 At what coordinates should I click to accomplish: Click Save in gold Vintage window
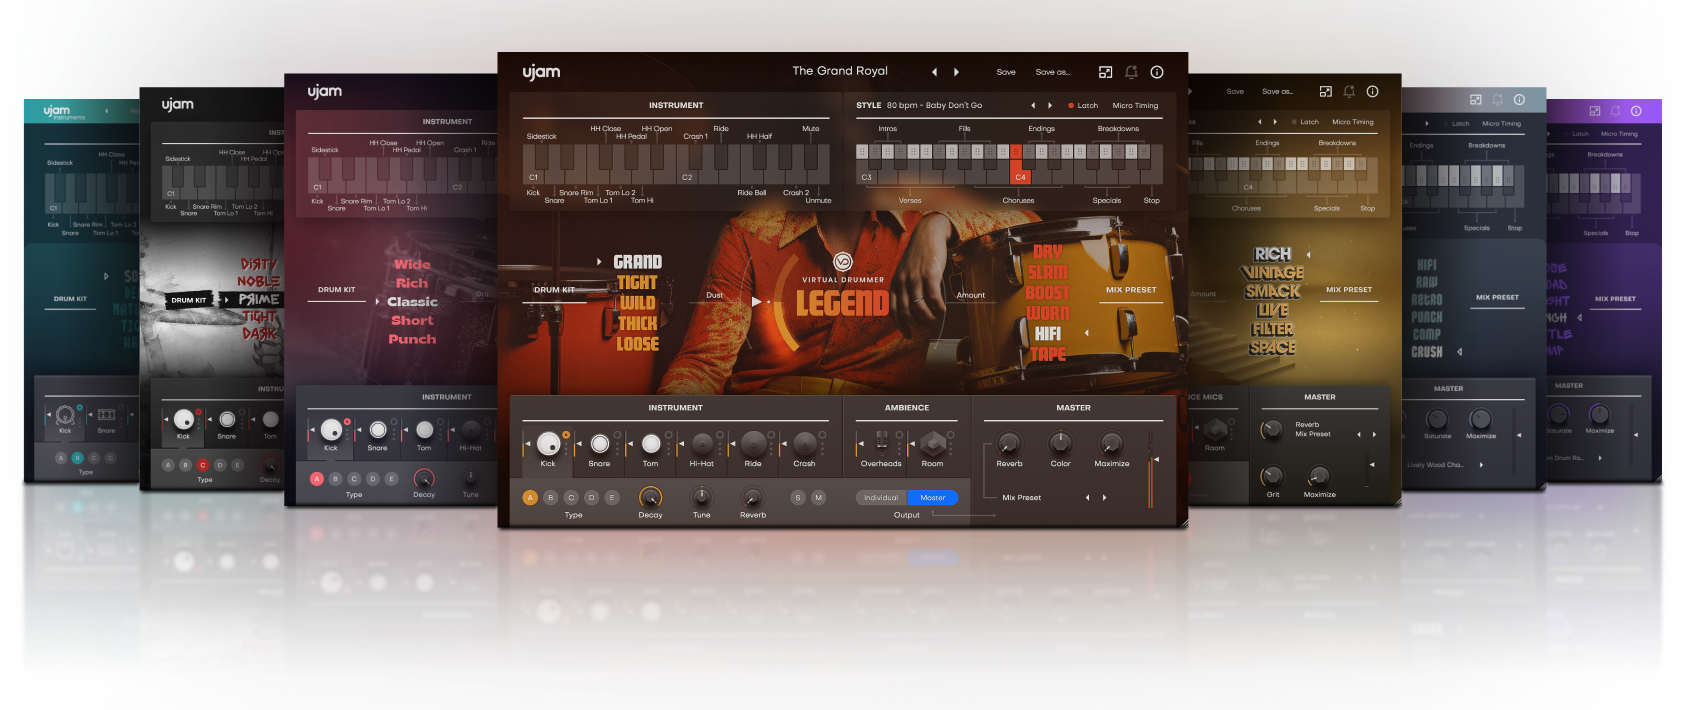pos(1235,91)
